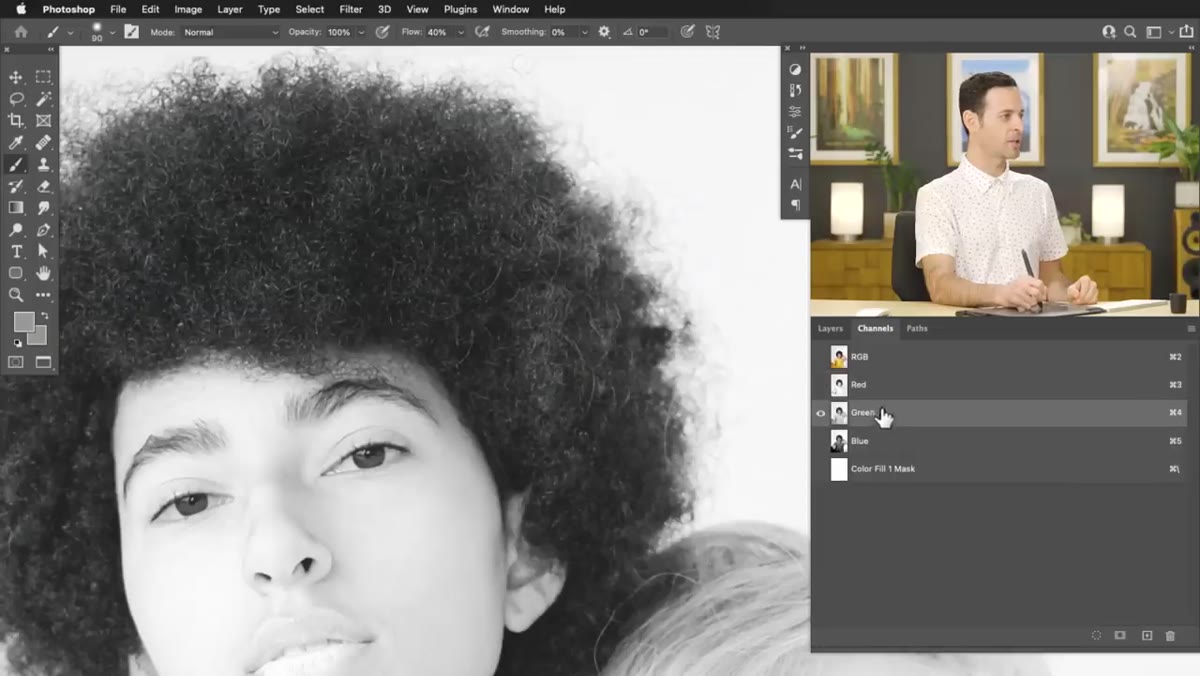Open Brush Preset picker arrow
Screen dimensions: 1200x676
coord(112,32)
